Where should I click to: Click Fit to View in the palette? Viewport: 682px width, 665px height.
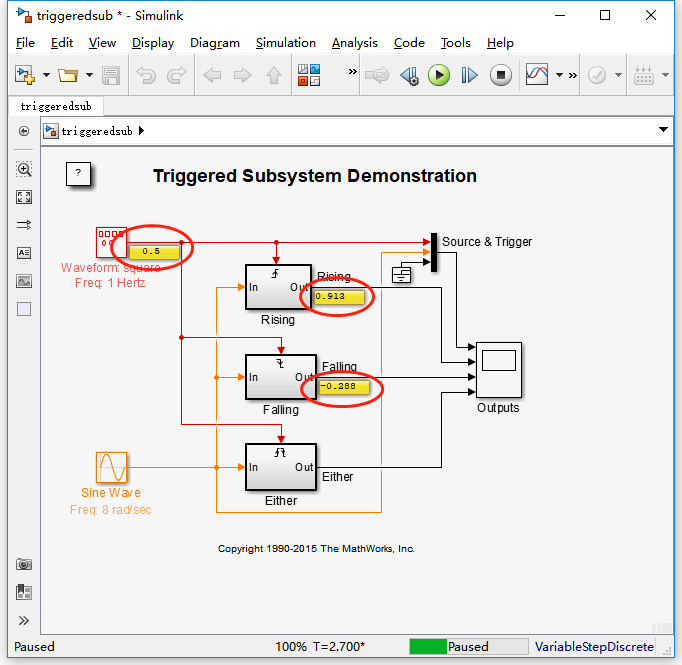[x=24, y=197]
